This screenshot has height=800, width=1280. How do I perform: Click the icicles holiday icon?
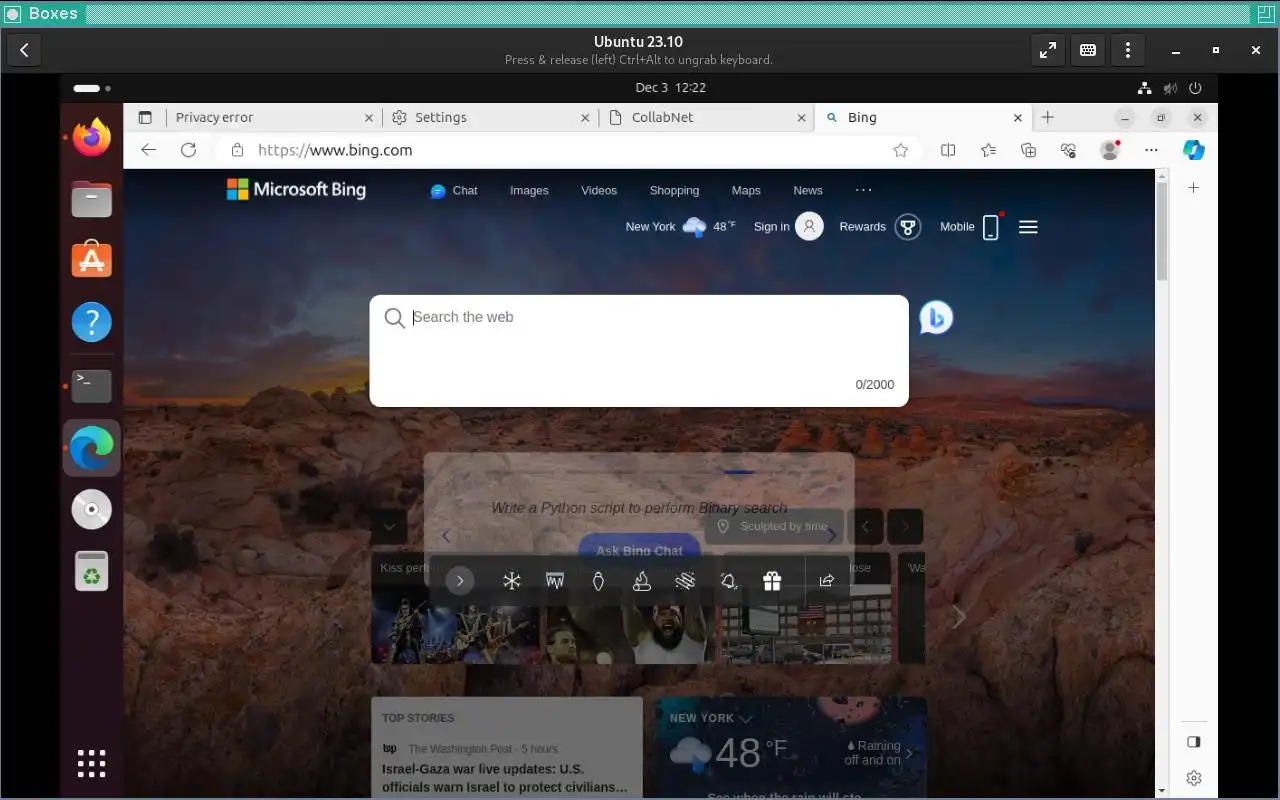[555, 581]
